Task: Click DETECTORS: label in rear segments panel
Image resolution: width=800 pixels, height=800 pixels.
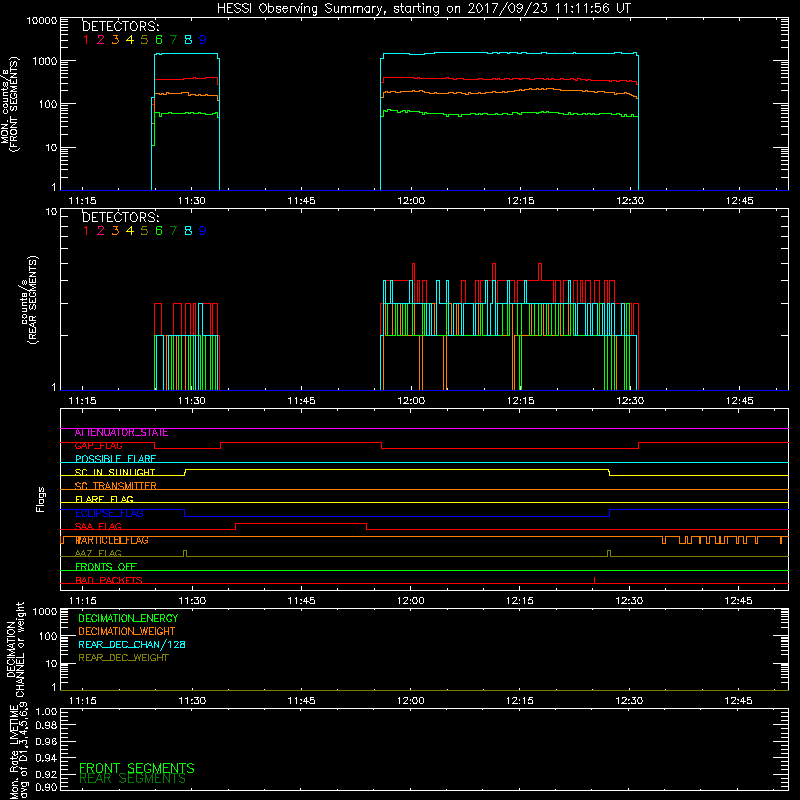Action: click(120, 218)
